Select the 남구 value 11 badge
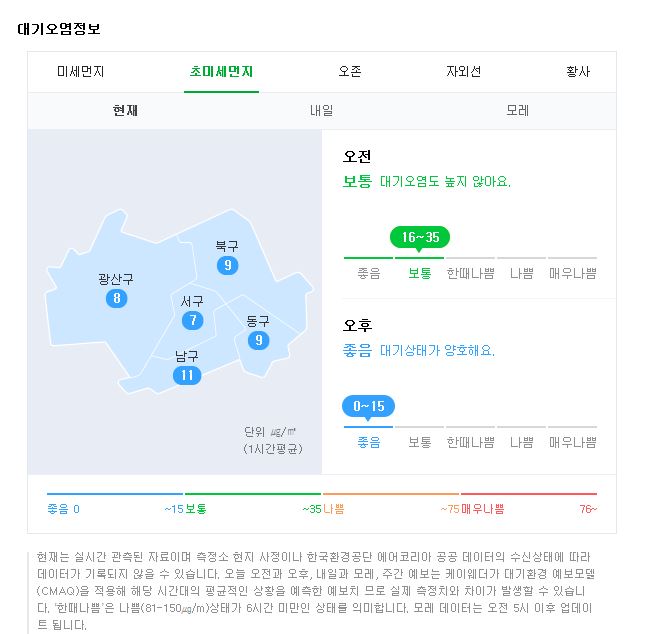Screen dimensions: 649x634 (x=187, y=375)
